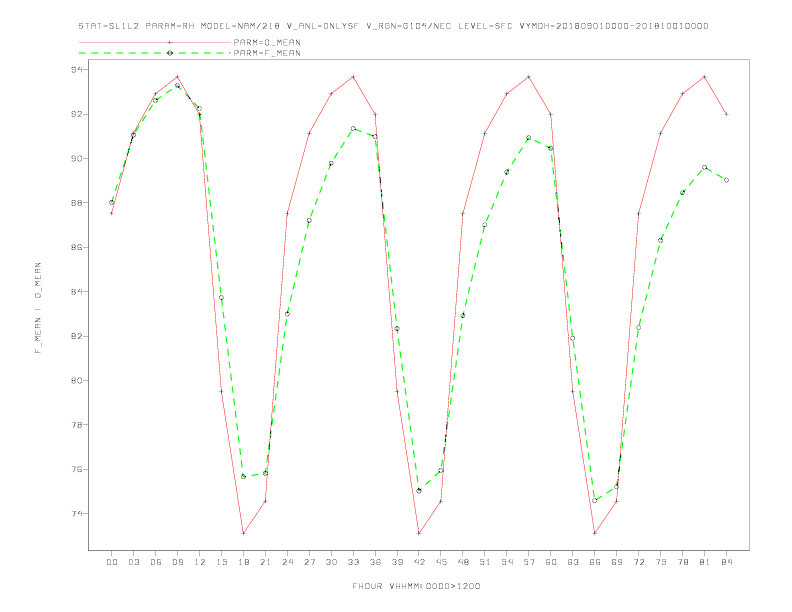The image size is (792, 612).
Task: Click the VYMDH date range in title
Action: coord(614,26)
